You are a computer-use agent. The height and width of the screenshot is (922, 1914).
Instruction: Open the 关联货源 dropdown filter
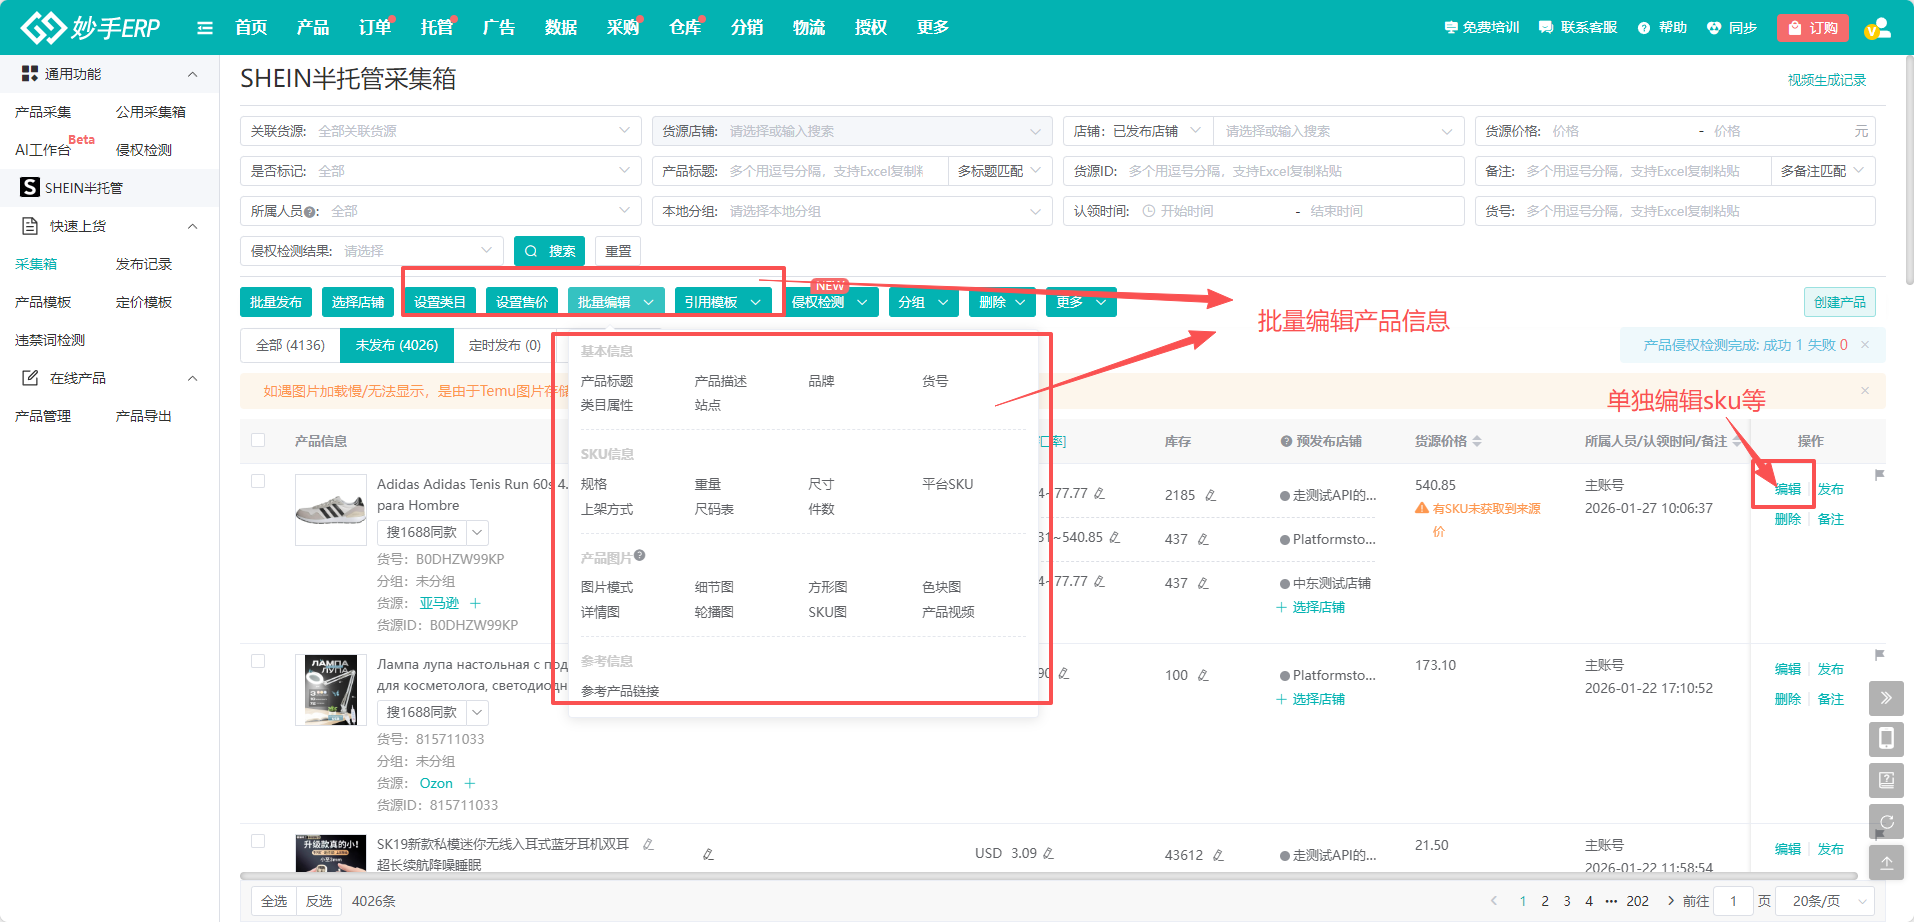(x=440, y=130)
